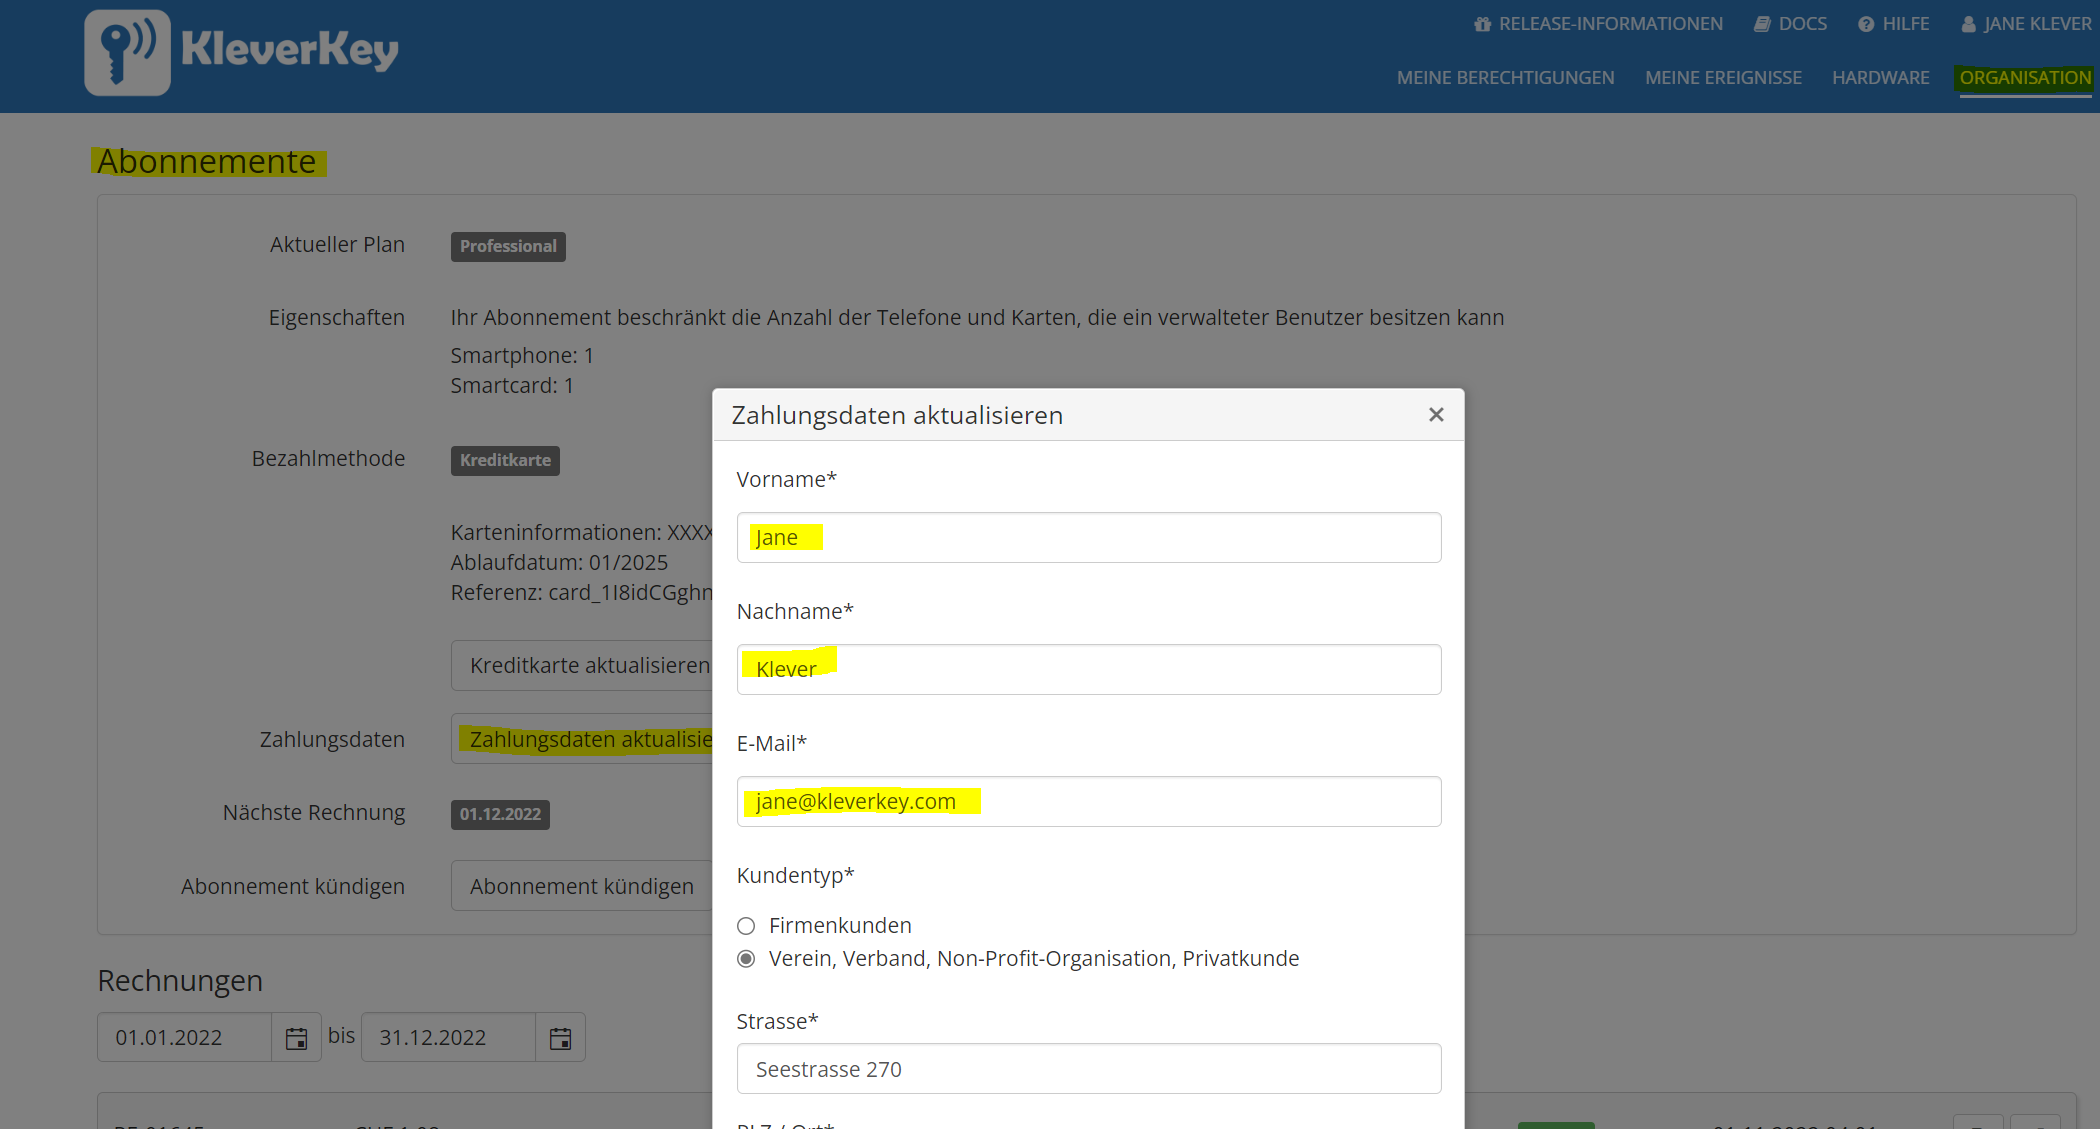The image size is (2100, 1129).
Task: Click the Abonnemente heading
Action: pos(207,162)
